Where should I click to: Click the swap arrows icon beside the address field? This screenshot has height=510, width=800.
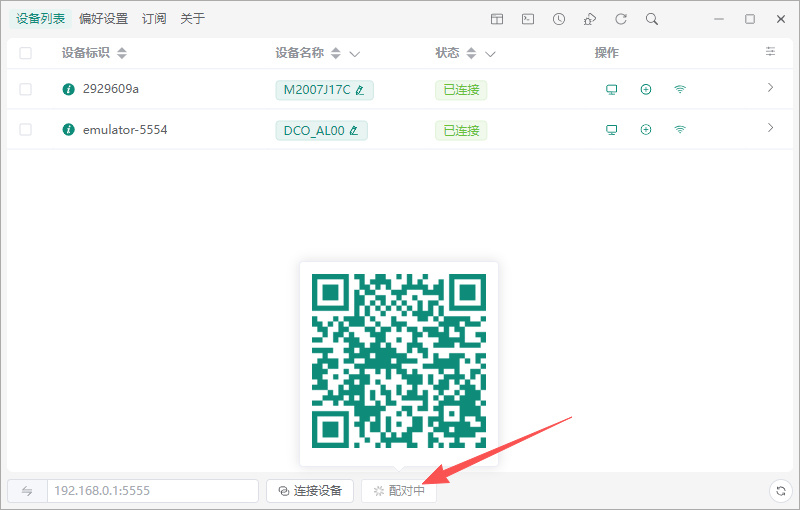[27, 491]
